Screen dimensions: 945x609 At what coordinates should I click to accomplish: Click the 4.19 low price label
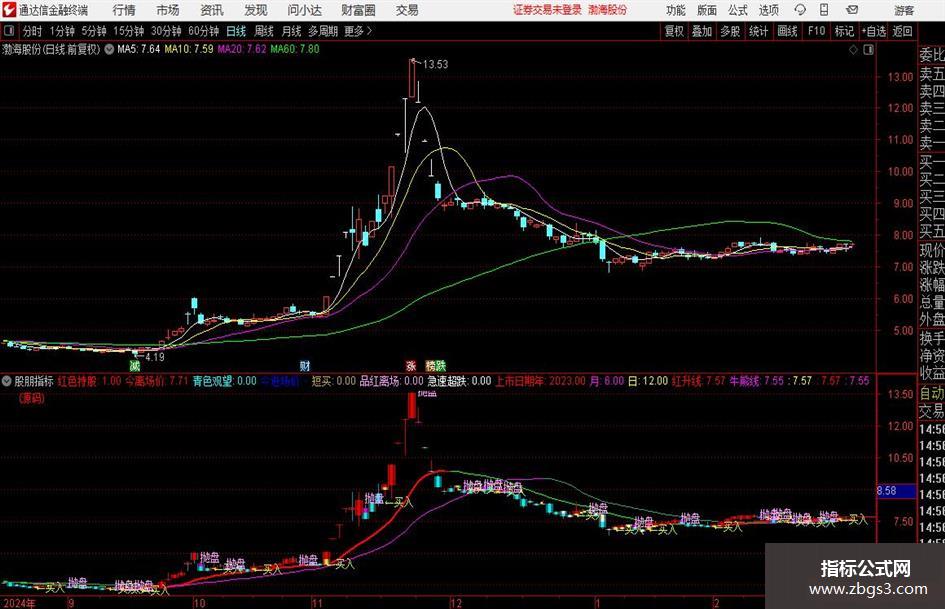pyautogui.click(x=155, y=357)
